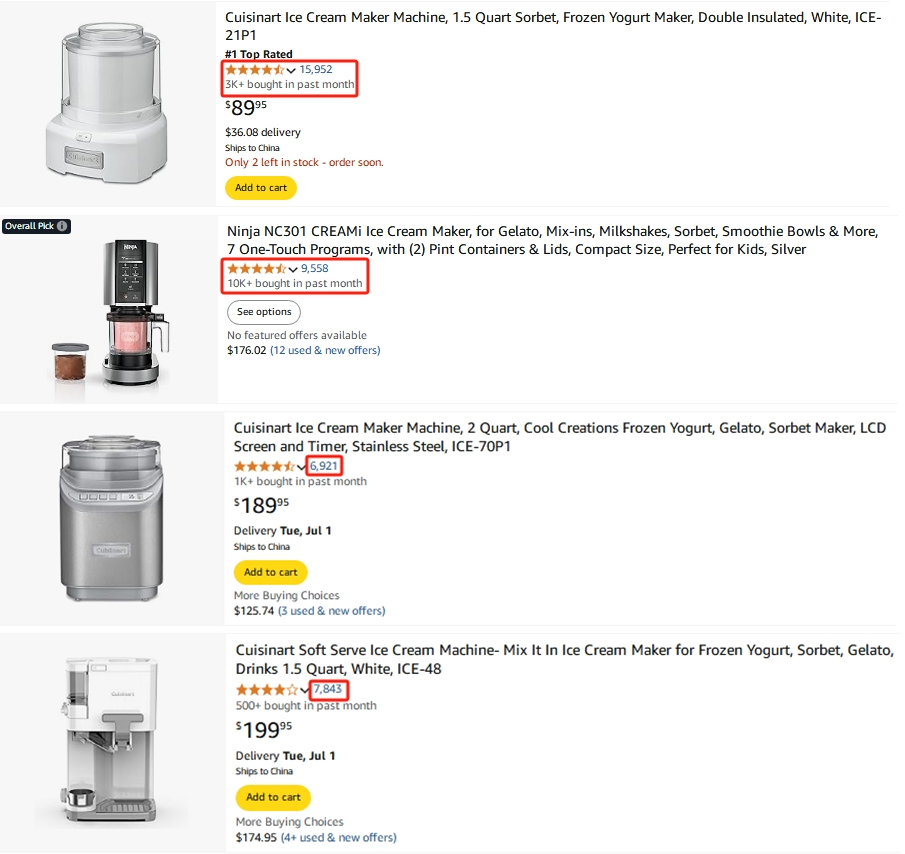
Task: Add the $89.95 Cuisinart ICE-21P1 to cart
Action: pos(261,188)
